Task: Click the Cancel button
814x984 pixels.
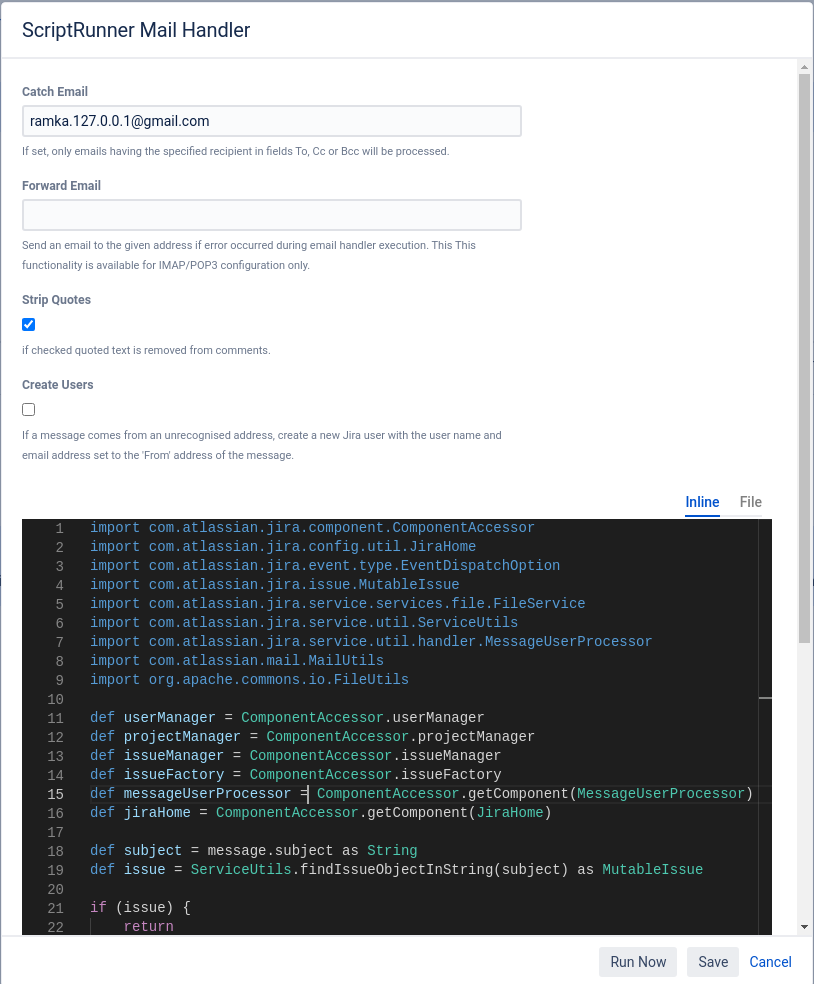Action: point(770,961)
